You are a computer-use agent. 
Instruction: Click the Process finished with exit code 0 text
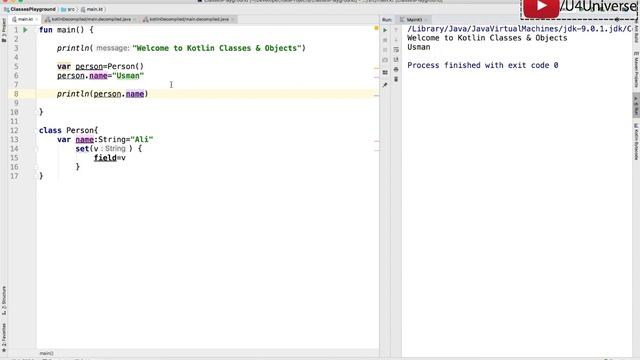click(482, 65)
